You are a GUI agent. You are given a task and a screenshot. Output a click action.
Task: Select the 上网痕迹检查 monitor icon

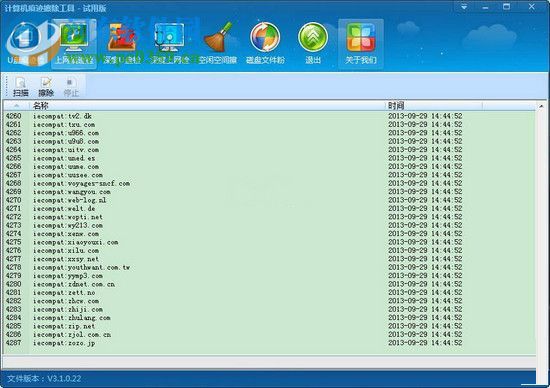point(74,44)
